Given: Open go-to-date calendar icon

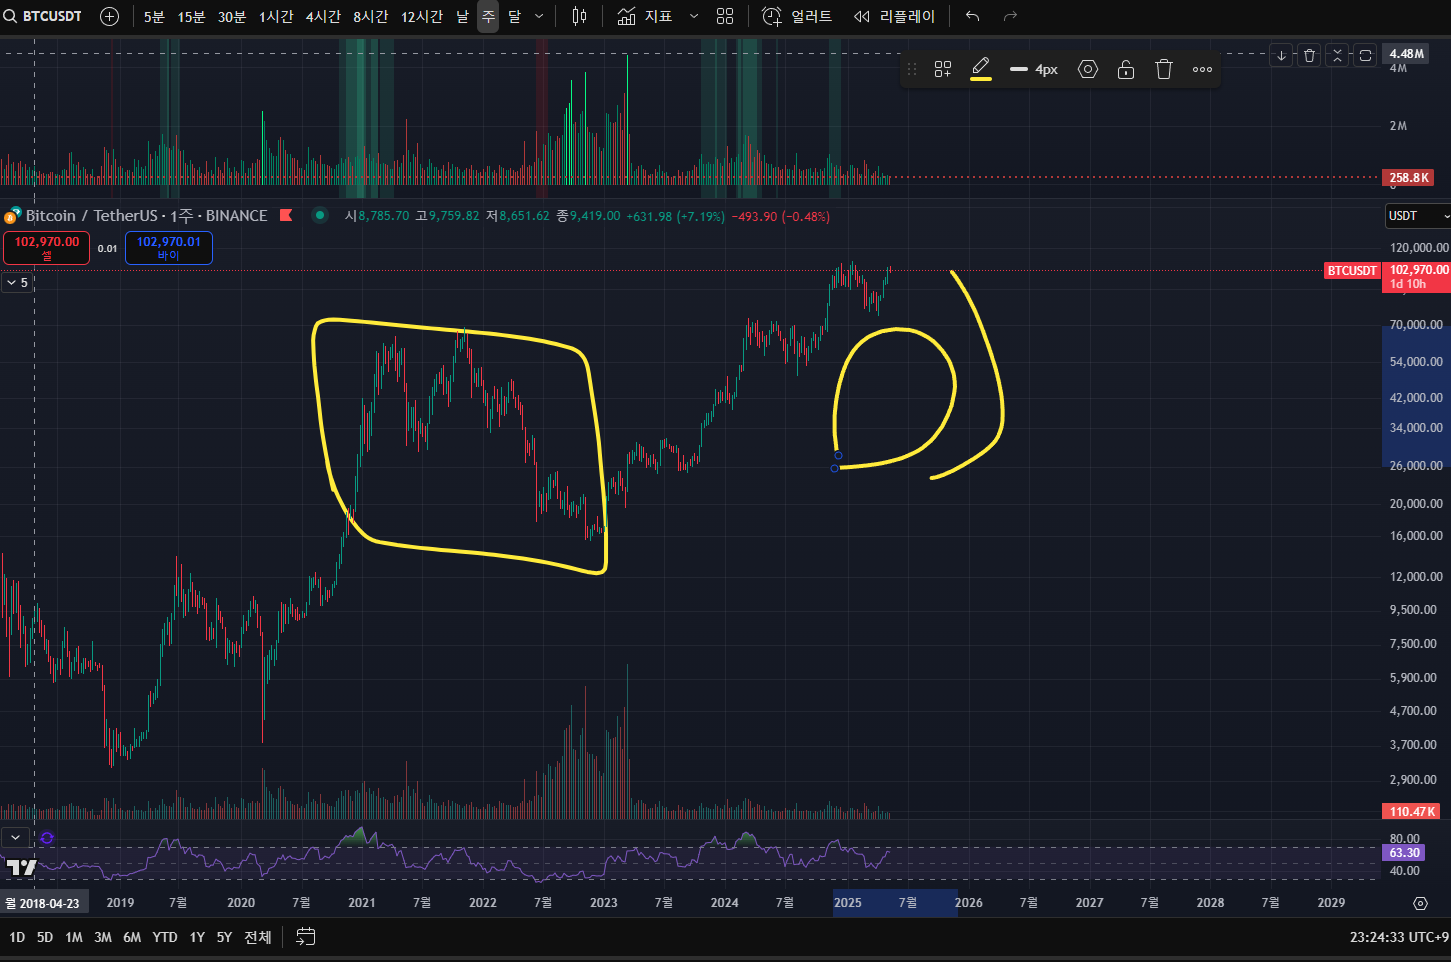Looking at the screenshot, I should (306, 937).
